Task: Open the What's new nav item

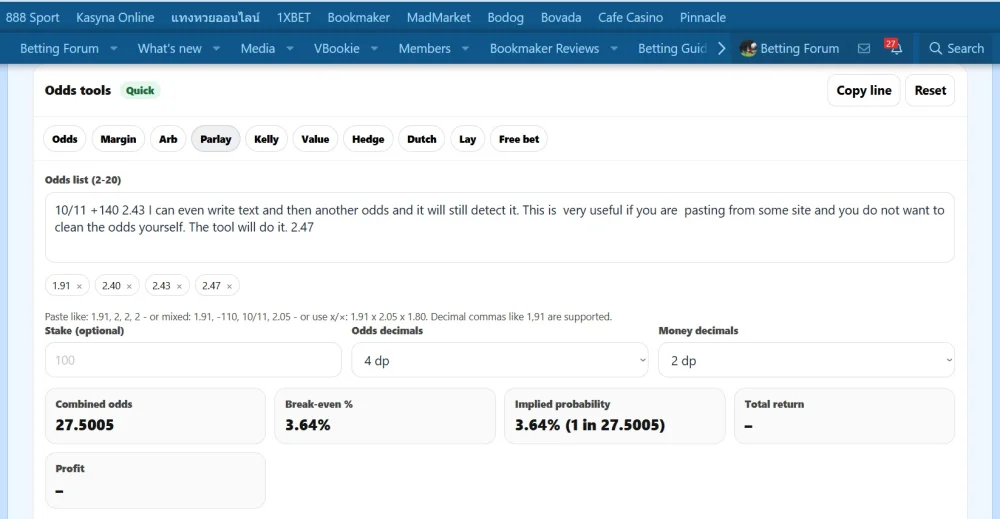Action: [x=170, y=48]
